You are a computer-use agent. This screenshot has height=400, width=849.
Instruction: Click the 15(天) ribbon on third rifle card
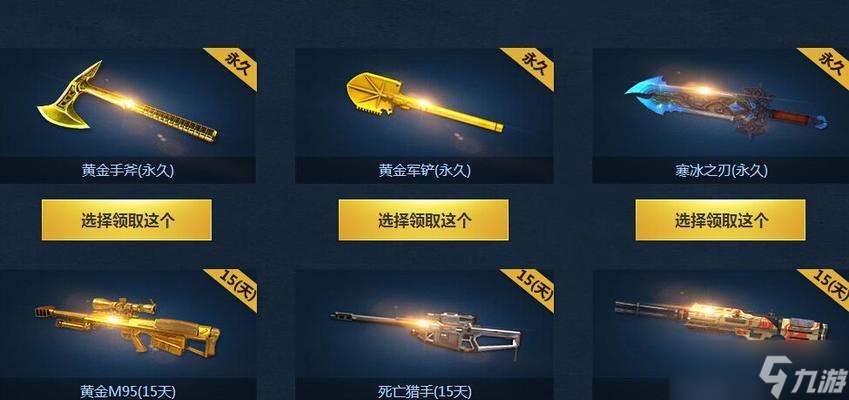pos(827,287)
